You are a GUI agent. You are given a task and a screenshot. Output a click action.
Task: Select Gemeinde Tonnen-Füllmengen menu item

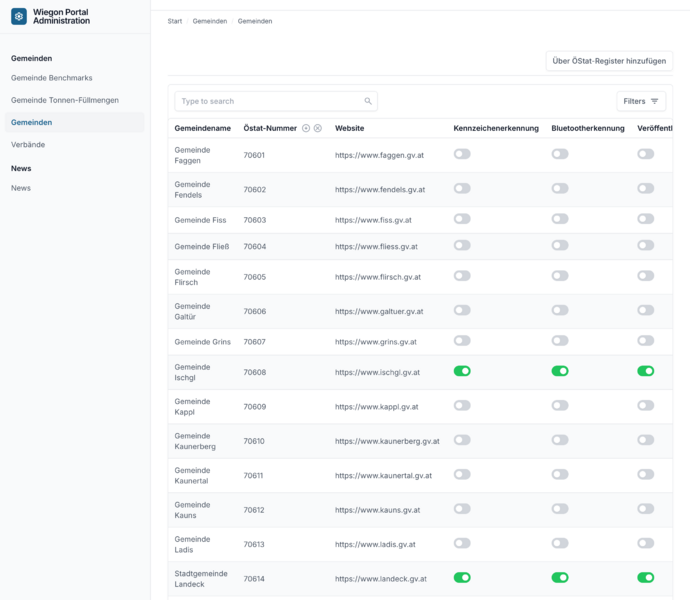(65, 100)
